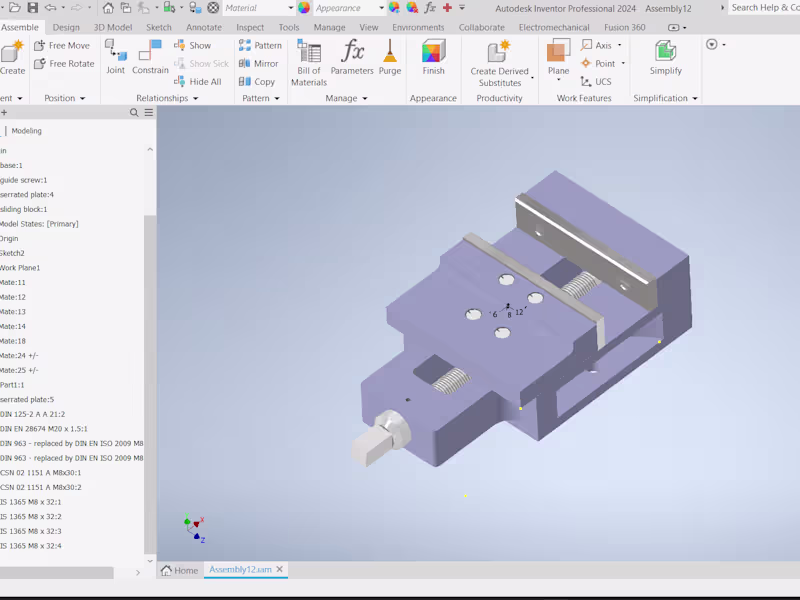Expand the Position panel dropdown
The image size is (800, 600).
83,98
